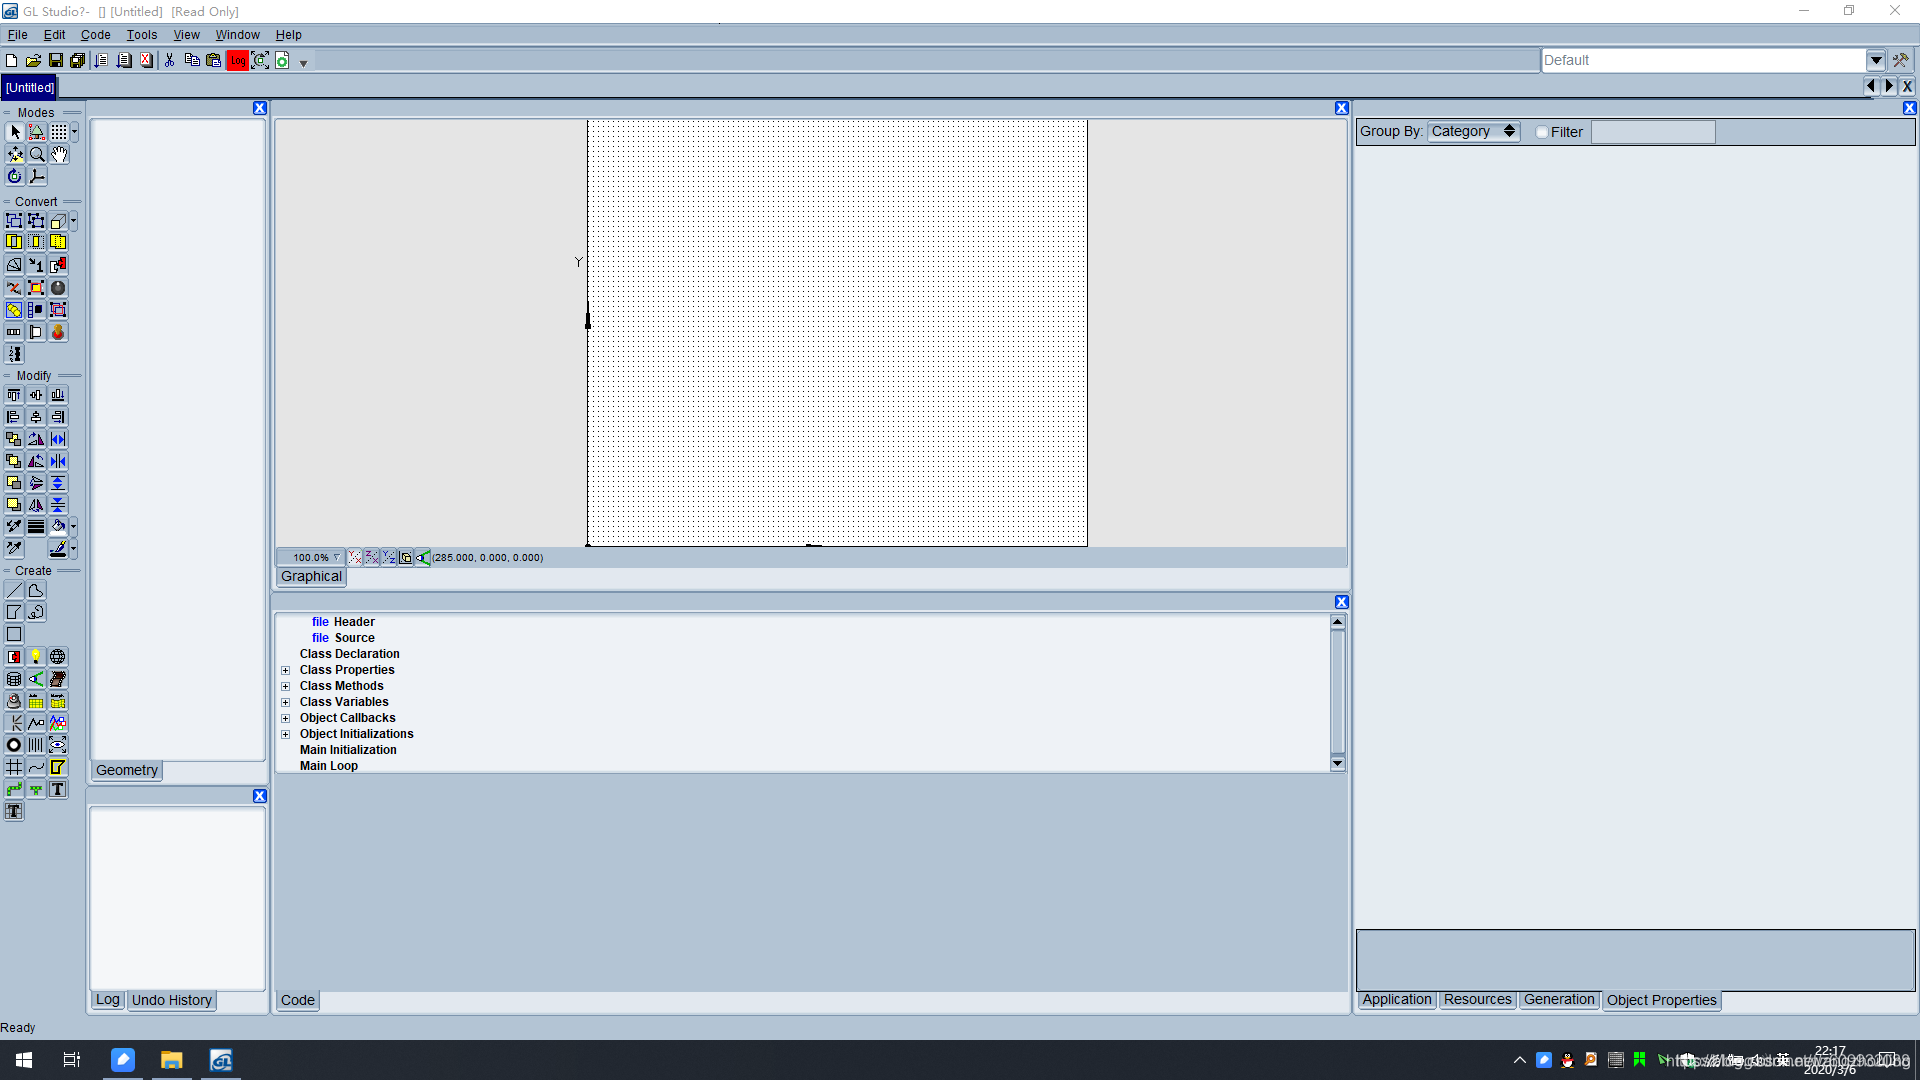
Task: Select the pointer/select tool
Action: point(15,131)
